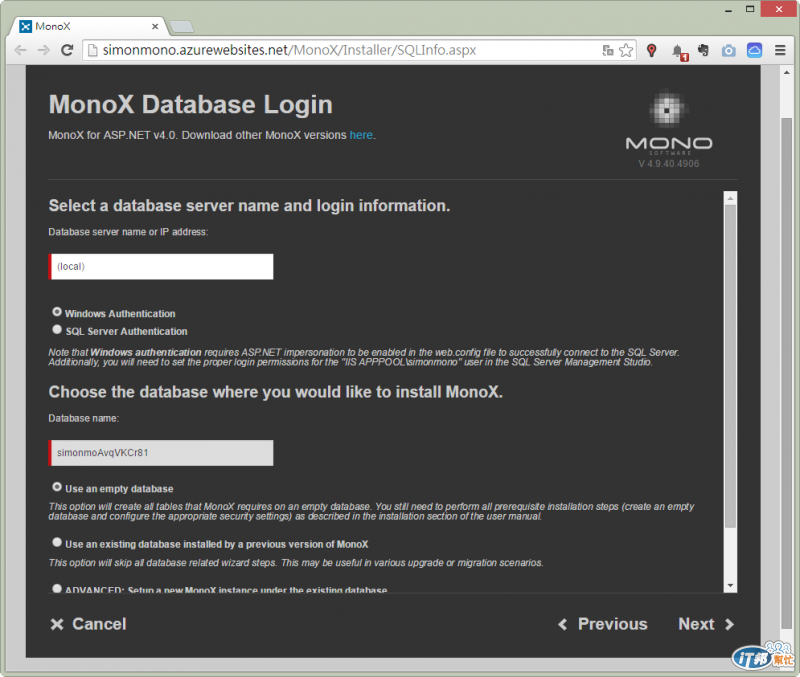800x677 pixels.
Task: Open a new browser tab
Action: click(x=181, y=27)
